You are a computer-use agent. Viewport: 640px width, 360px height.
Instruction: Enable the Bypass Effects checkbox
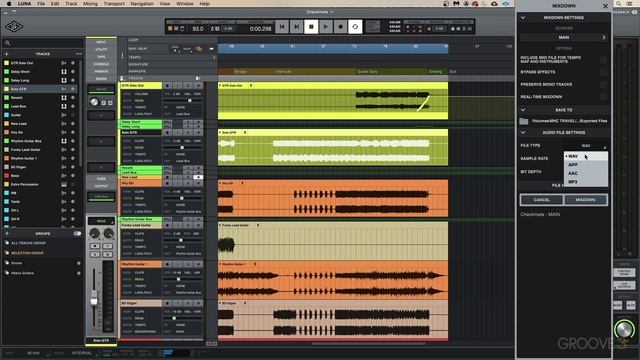(x=603, y=72)
